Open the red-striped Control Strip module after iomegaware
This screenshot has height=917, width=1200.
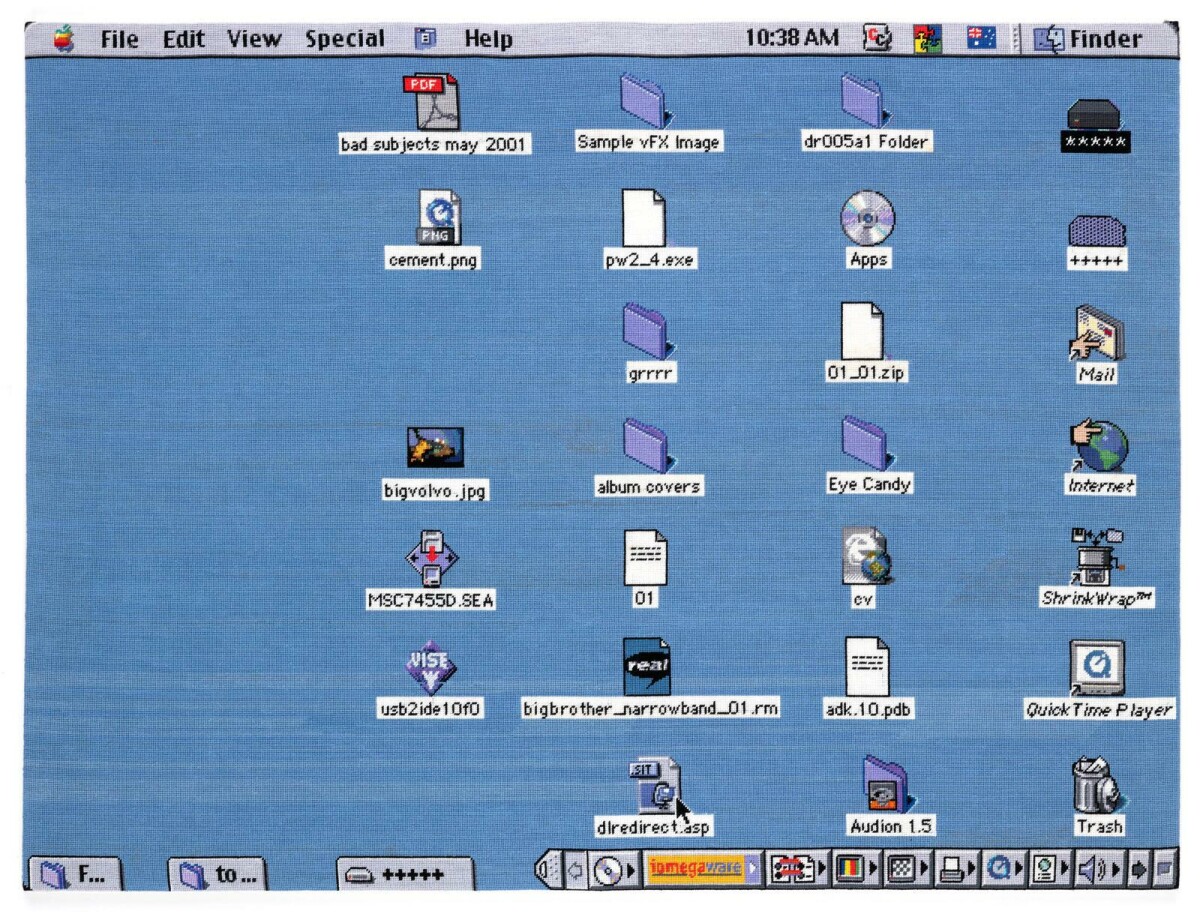[x=797, y=870]
